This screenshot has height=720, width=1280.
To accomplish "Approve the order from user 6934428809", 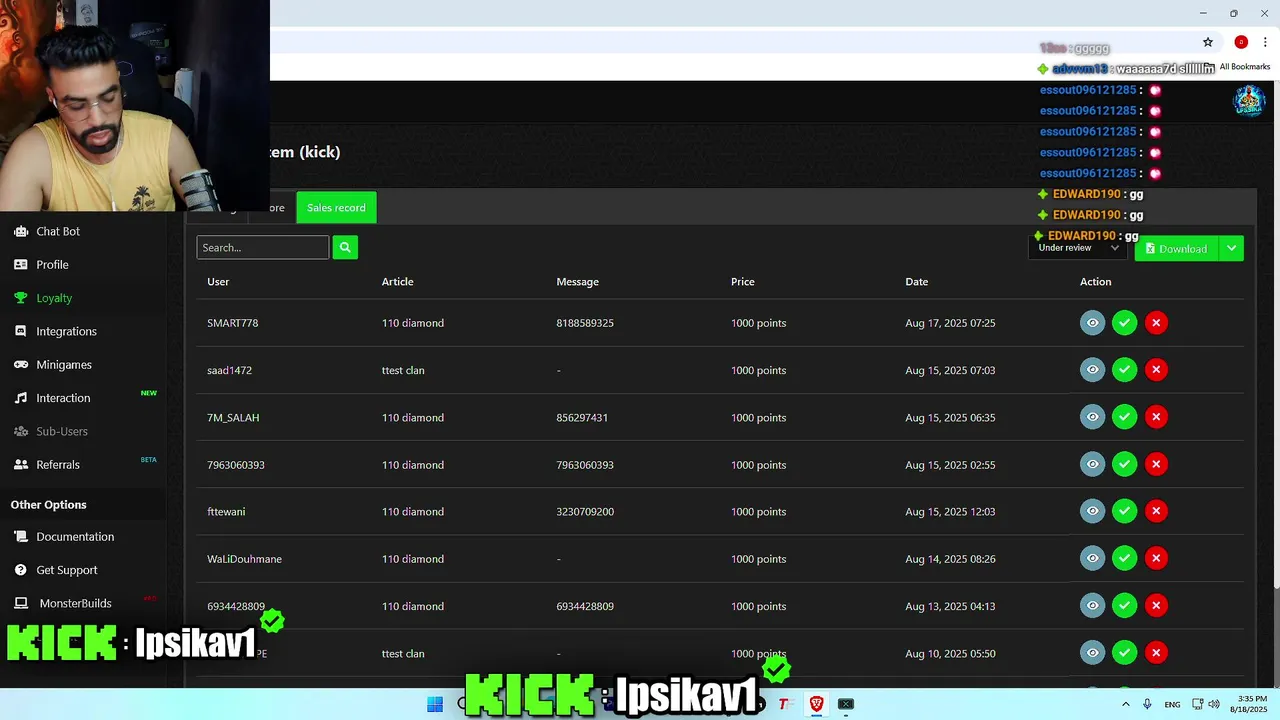I will (1124, 605).
